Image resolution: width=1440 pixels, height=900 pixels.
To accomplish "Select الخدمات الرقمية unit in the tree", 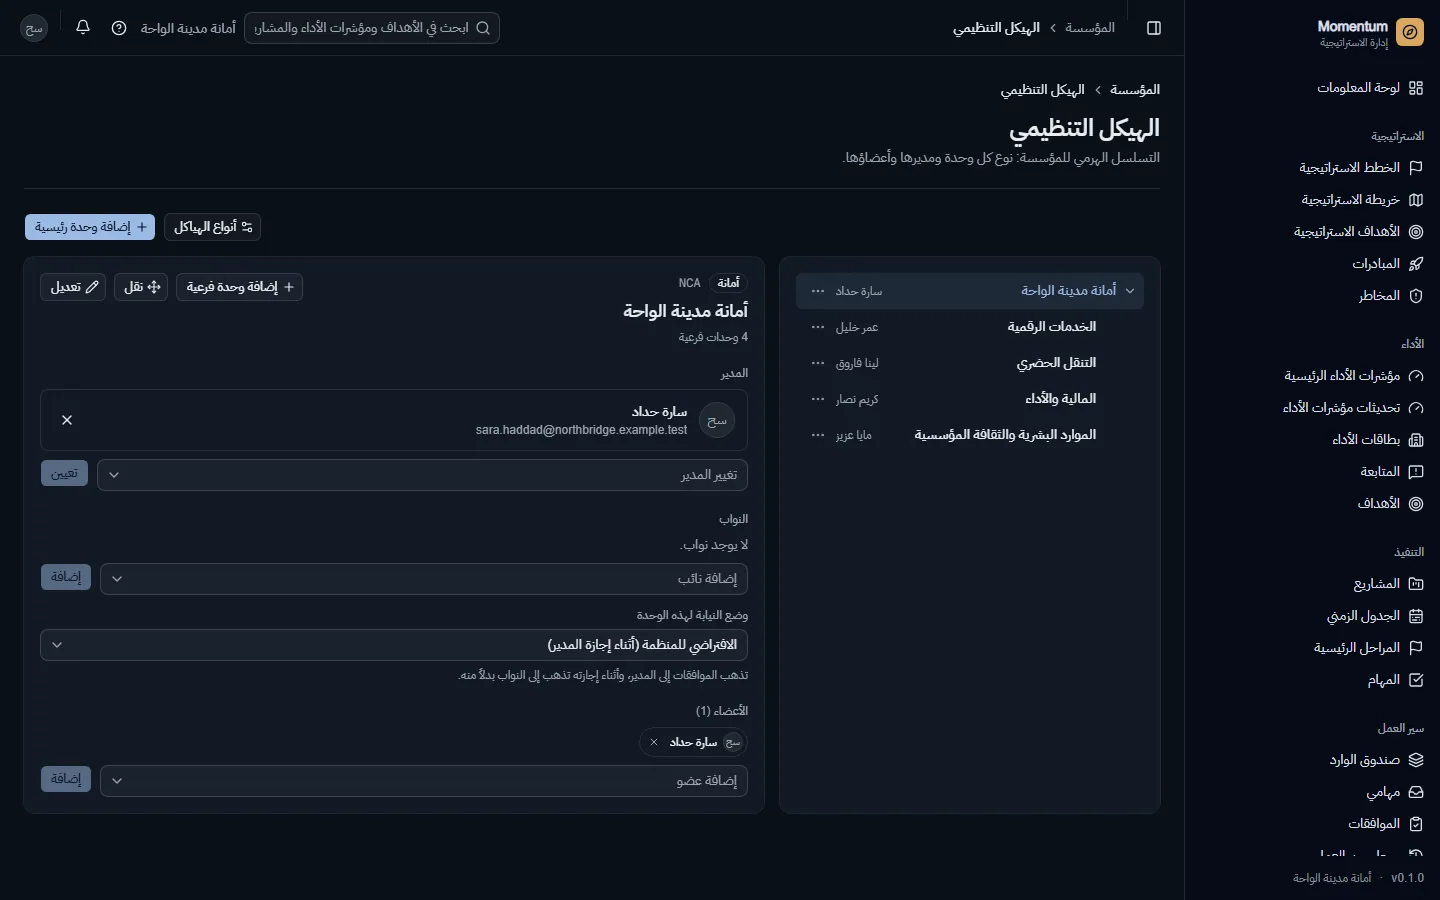I will point(1052,327).
